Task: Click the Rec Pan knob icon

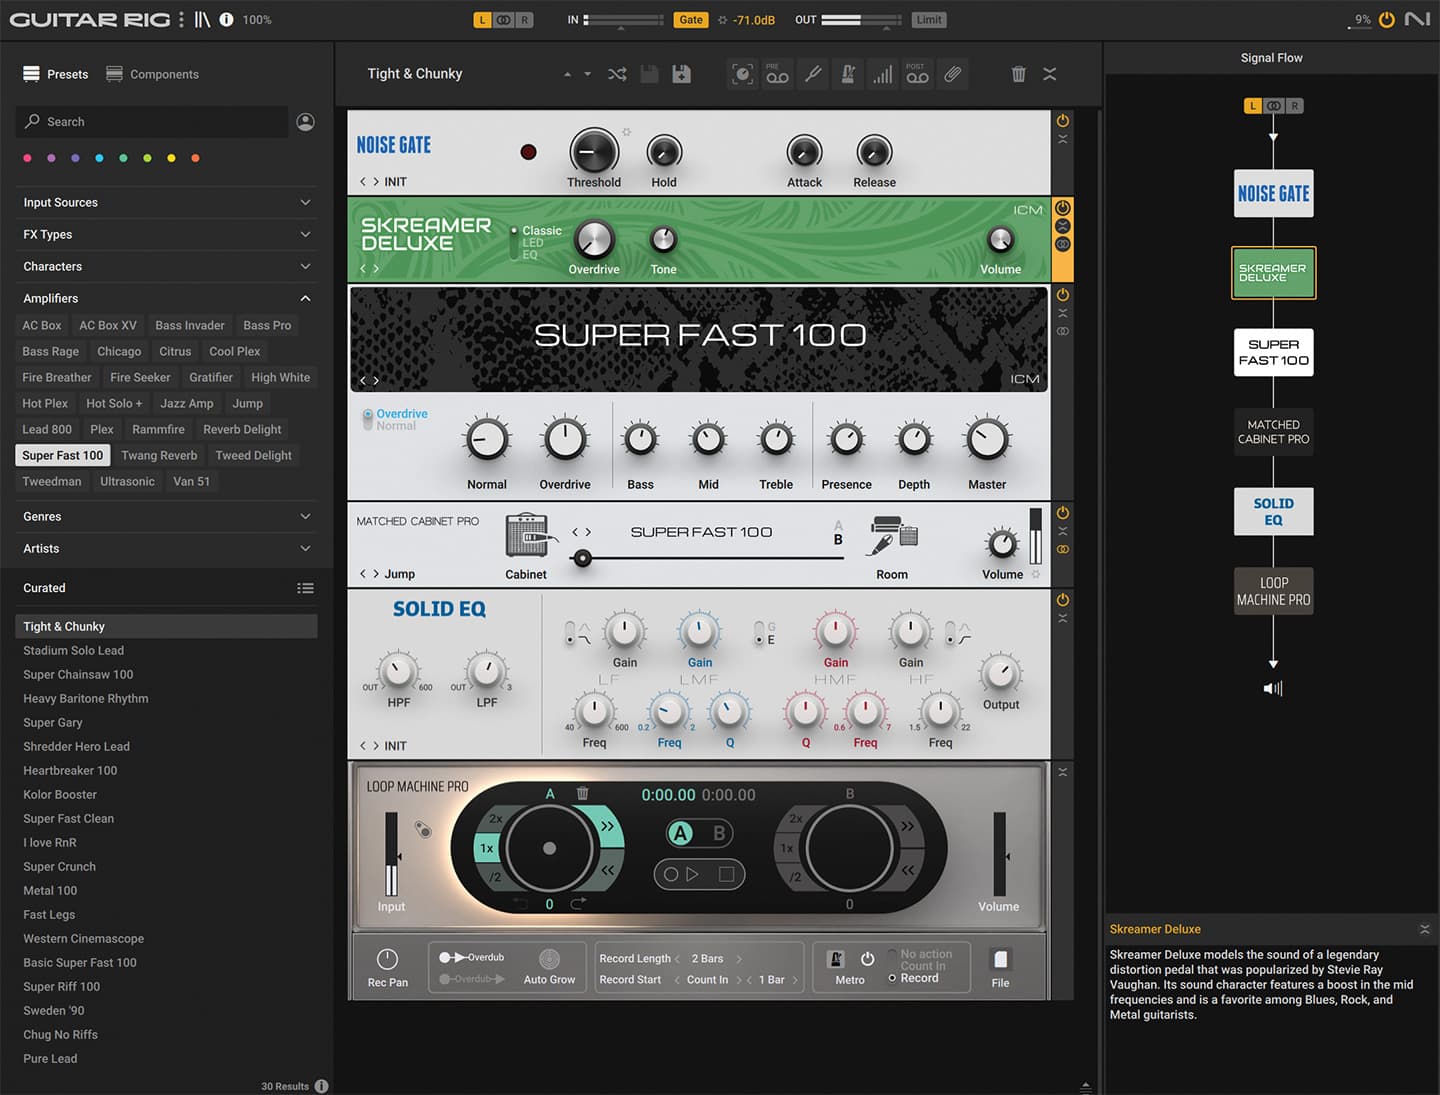Action: point(387,959)
